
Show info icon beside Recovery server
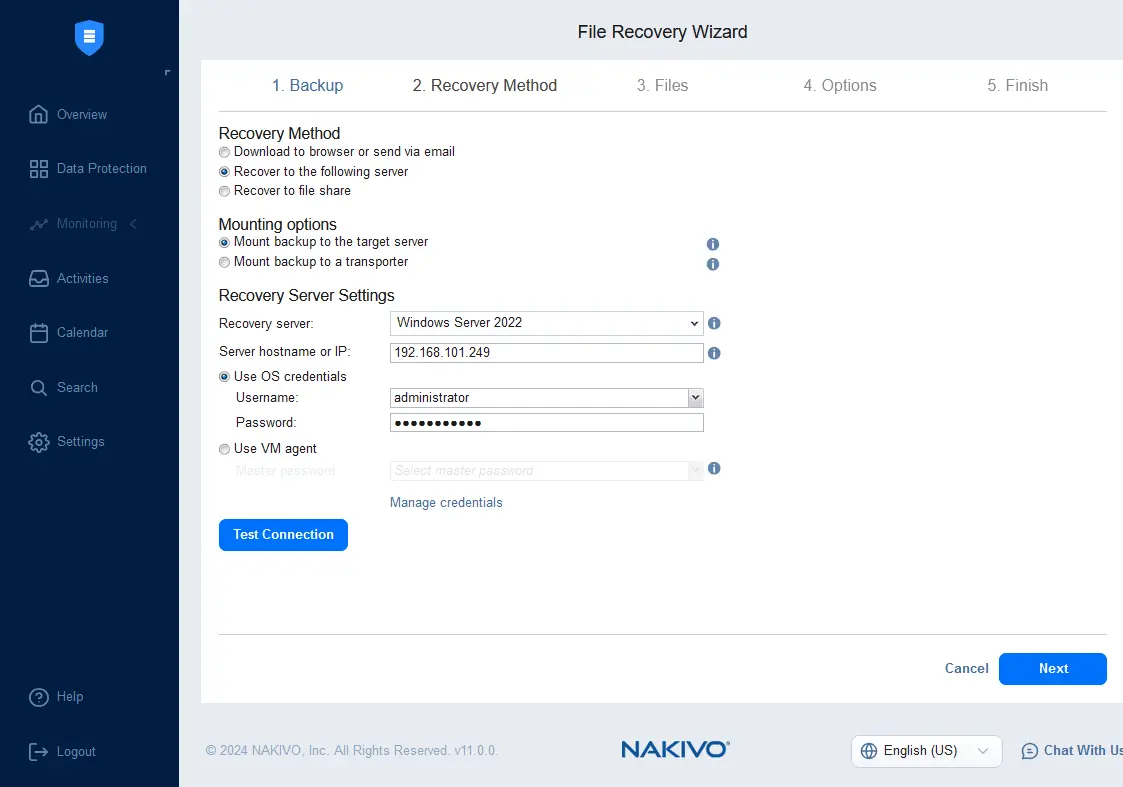click(x=714, y=323)
